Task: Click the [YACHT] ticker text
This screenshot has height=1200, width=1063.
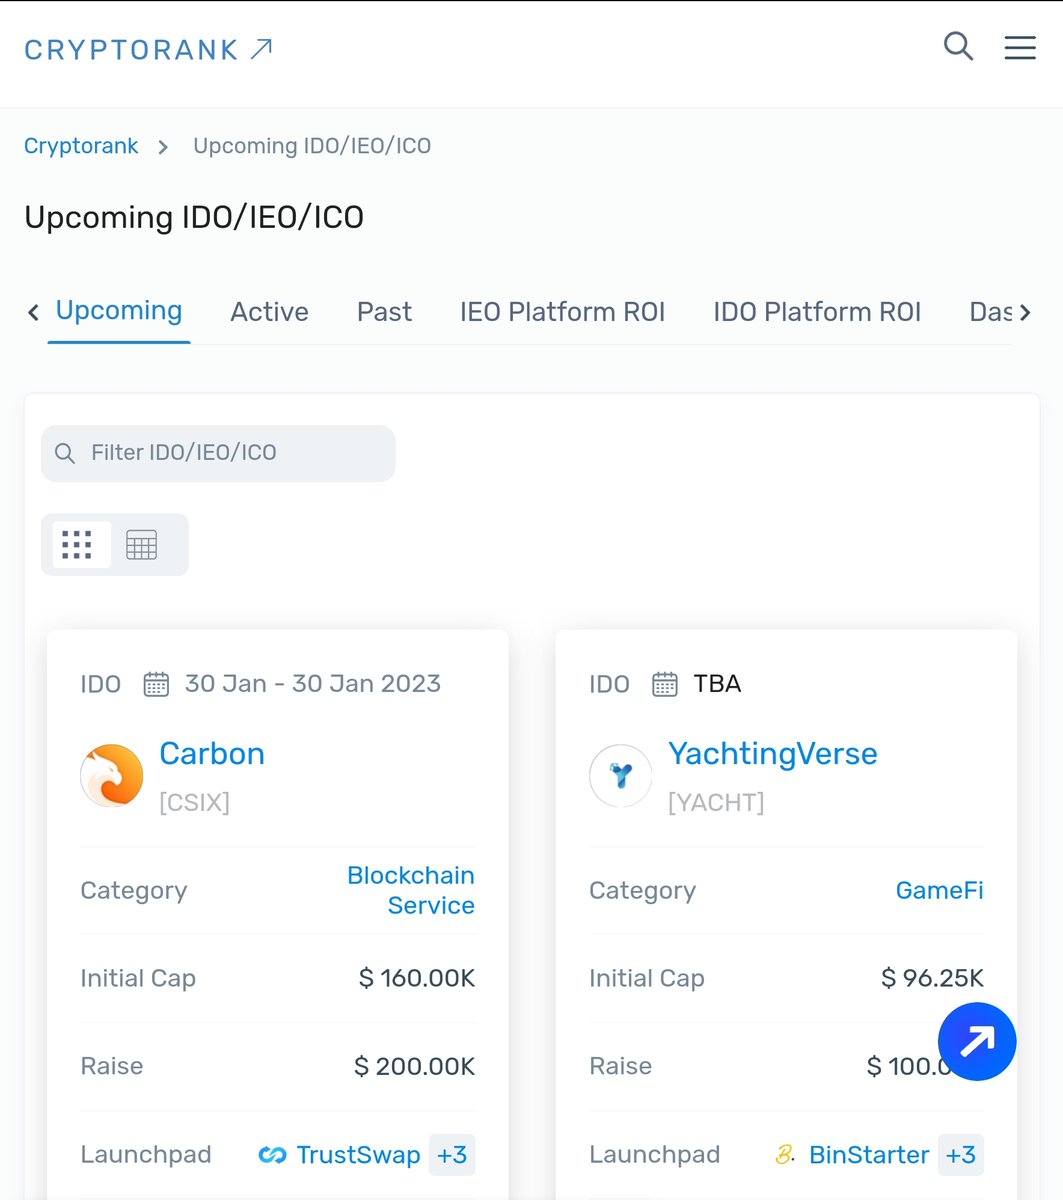Action: [716, 802]
